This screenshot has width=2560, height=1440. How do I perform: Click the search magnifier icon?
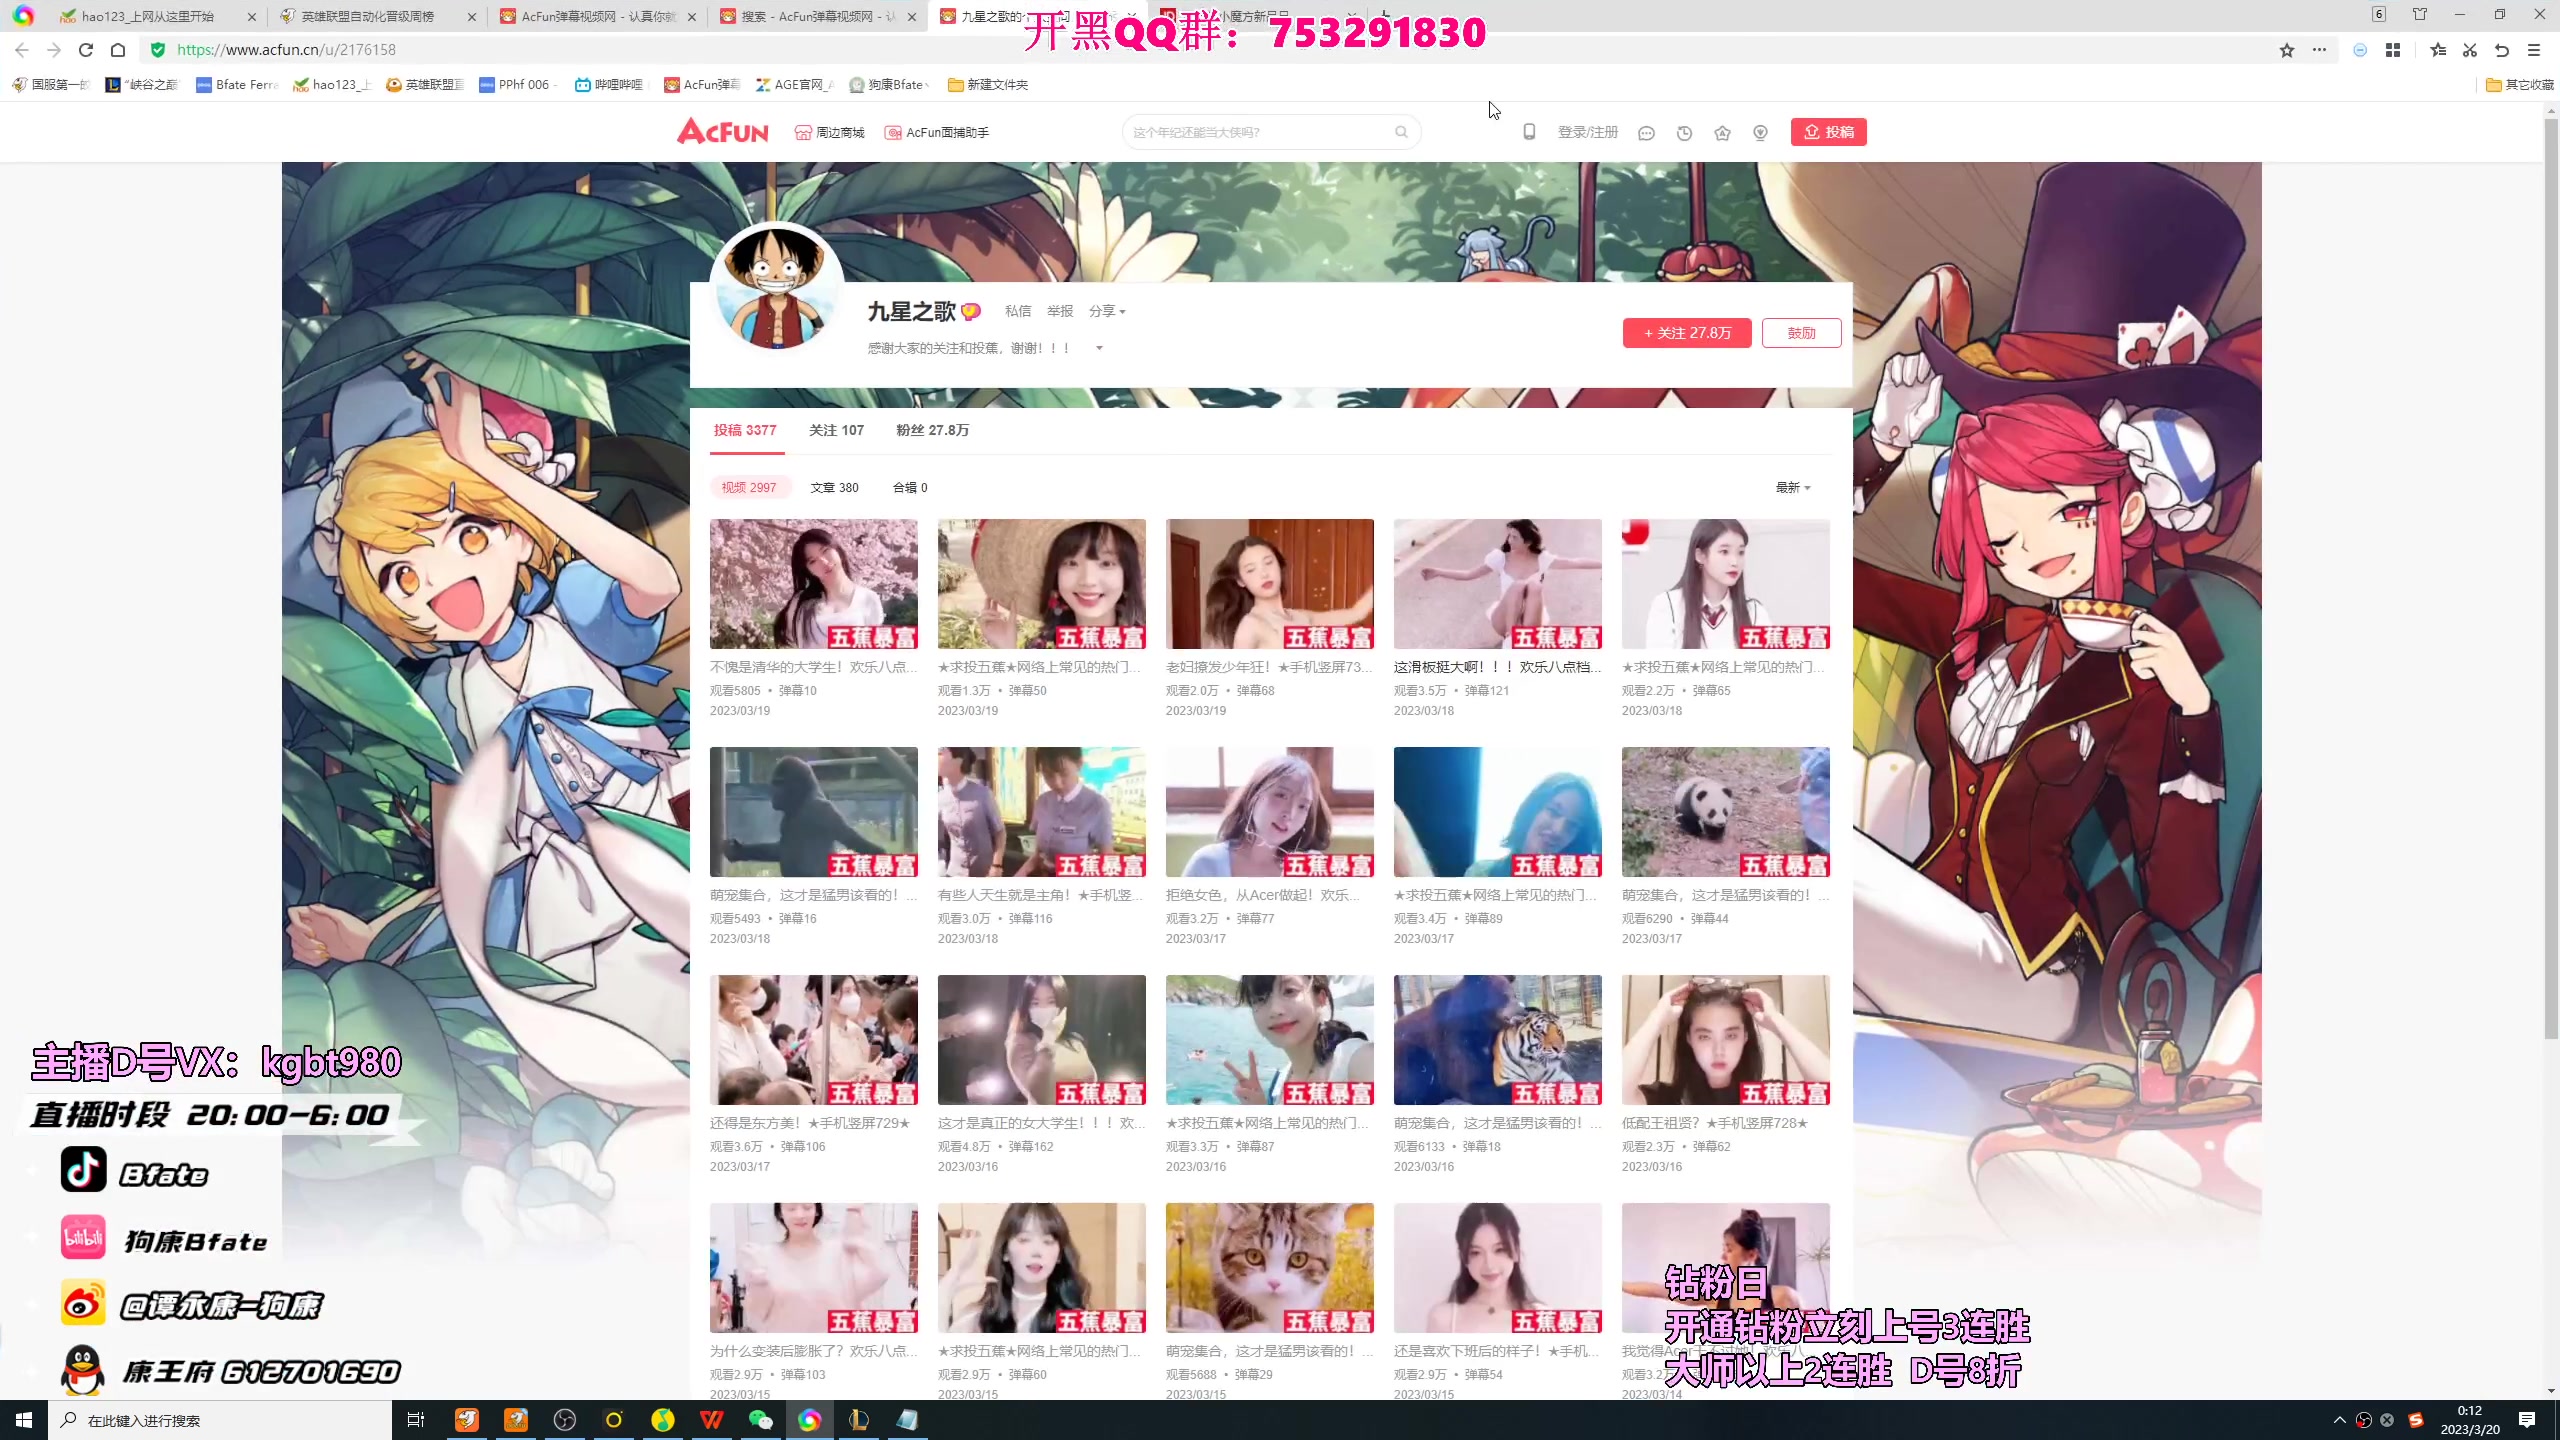(1401, 132)
